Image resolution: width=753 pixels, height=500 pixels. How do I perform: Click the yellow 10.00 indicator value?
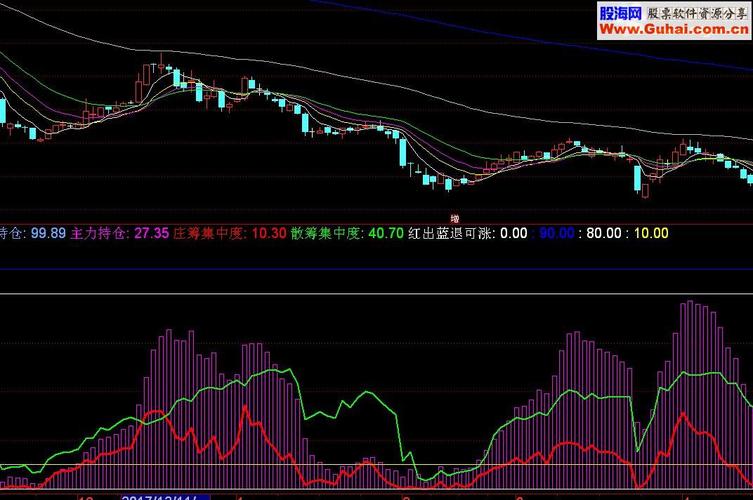point(651,233)
